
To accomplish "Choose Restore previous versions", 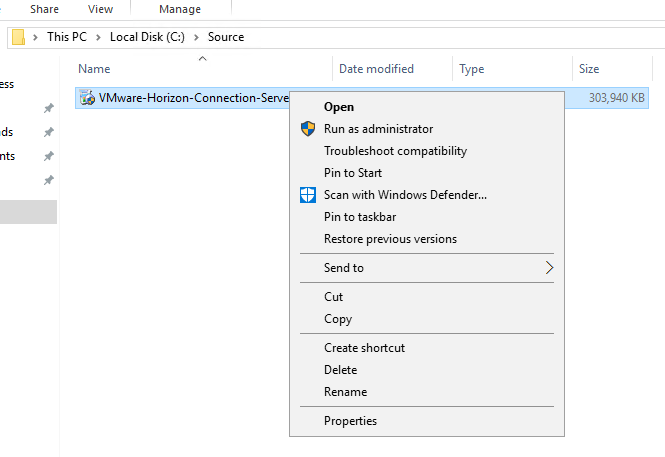I will (427, 239).
